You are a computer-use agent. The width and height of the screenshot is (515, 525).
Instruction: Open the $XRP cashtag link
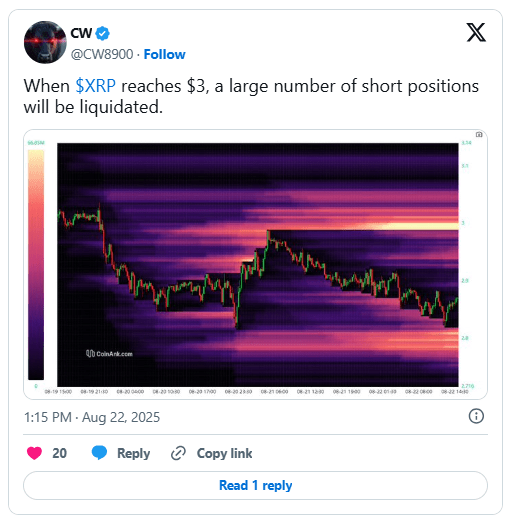(x=95, y=86)
